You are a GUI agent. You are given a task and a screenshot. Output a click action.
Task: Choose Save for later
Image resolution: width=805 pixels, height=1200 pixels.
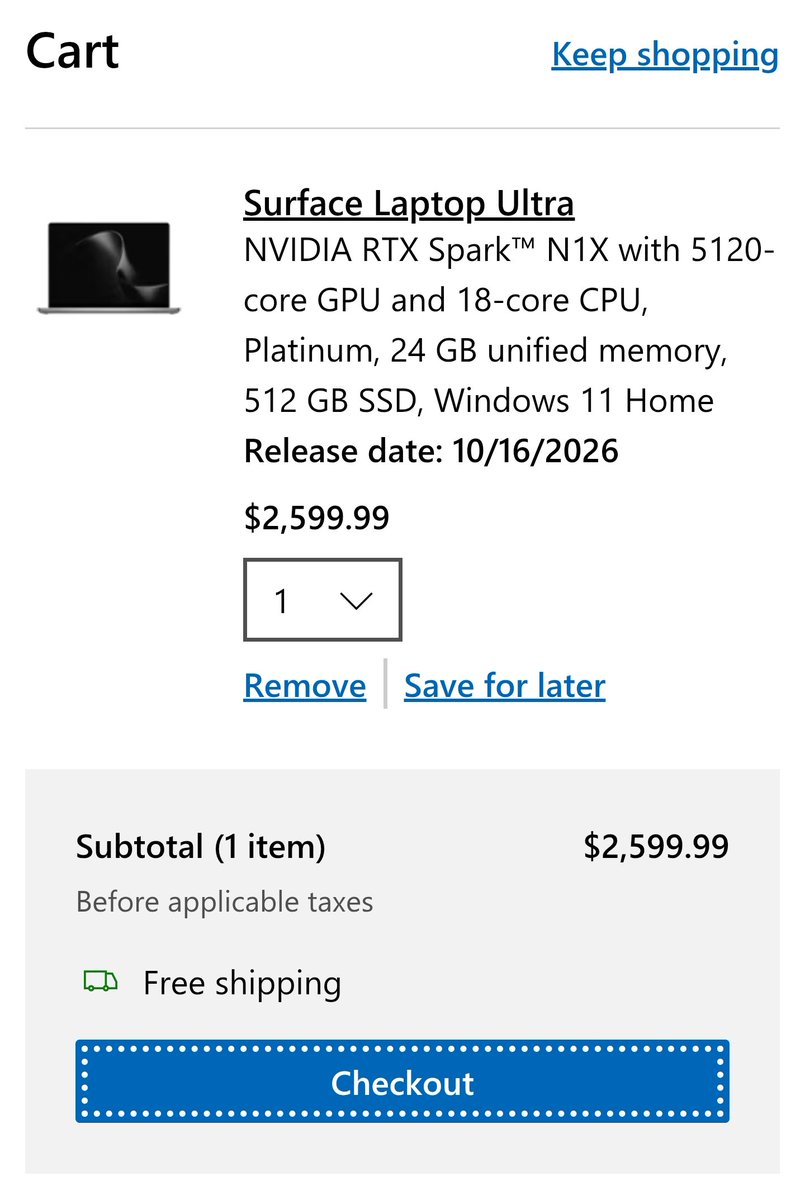tap(505, 686)
